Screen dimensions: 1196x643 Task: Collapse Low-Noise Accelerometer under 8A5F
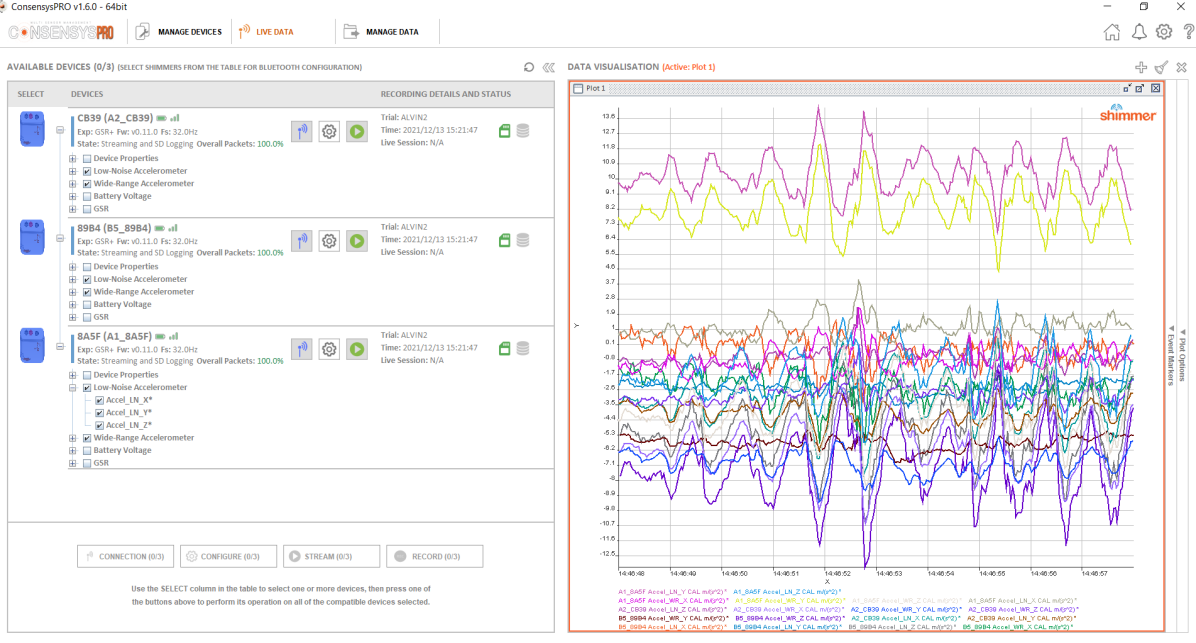click(x=73, y=387)
